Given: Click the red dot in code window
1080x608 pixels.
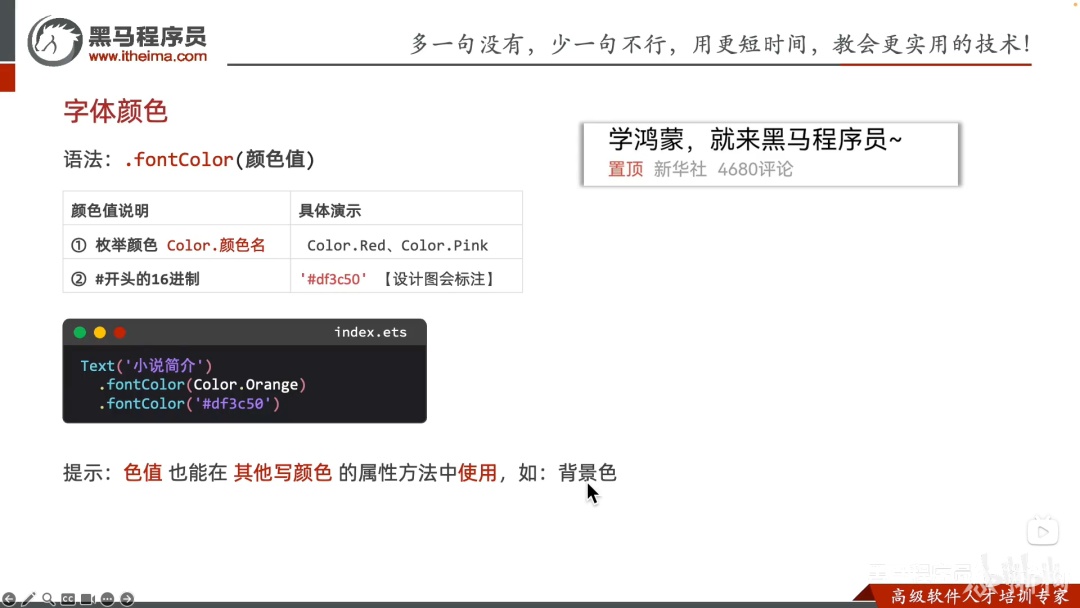Looking at the screenshot, I should tap(120, 333).
